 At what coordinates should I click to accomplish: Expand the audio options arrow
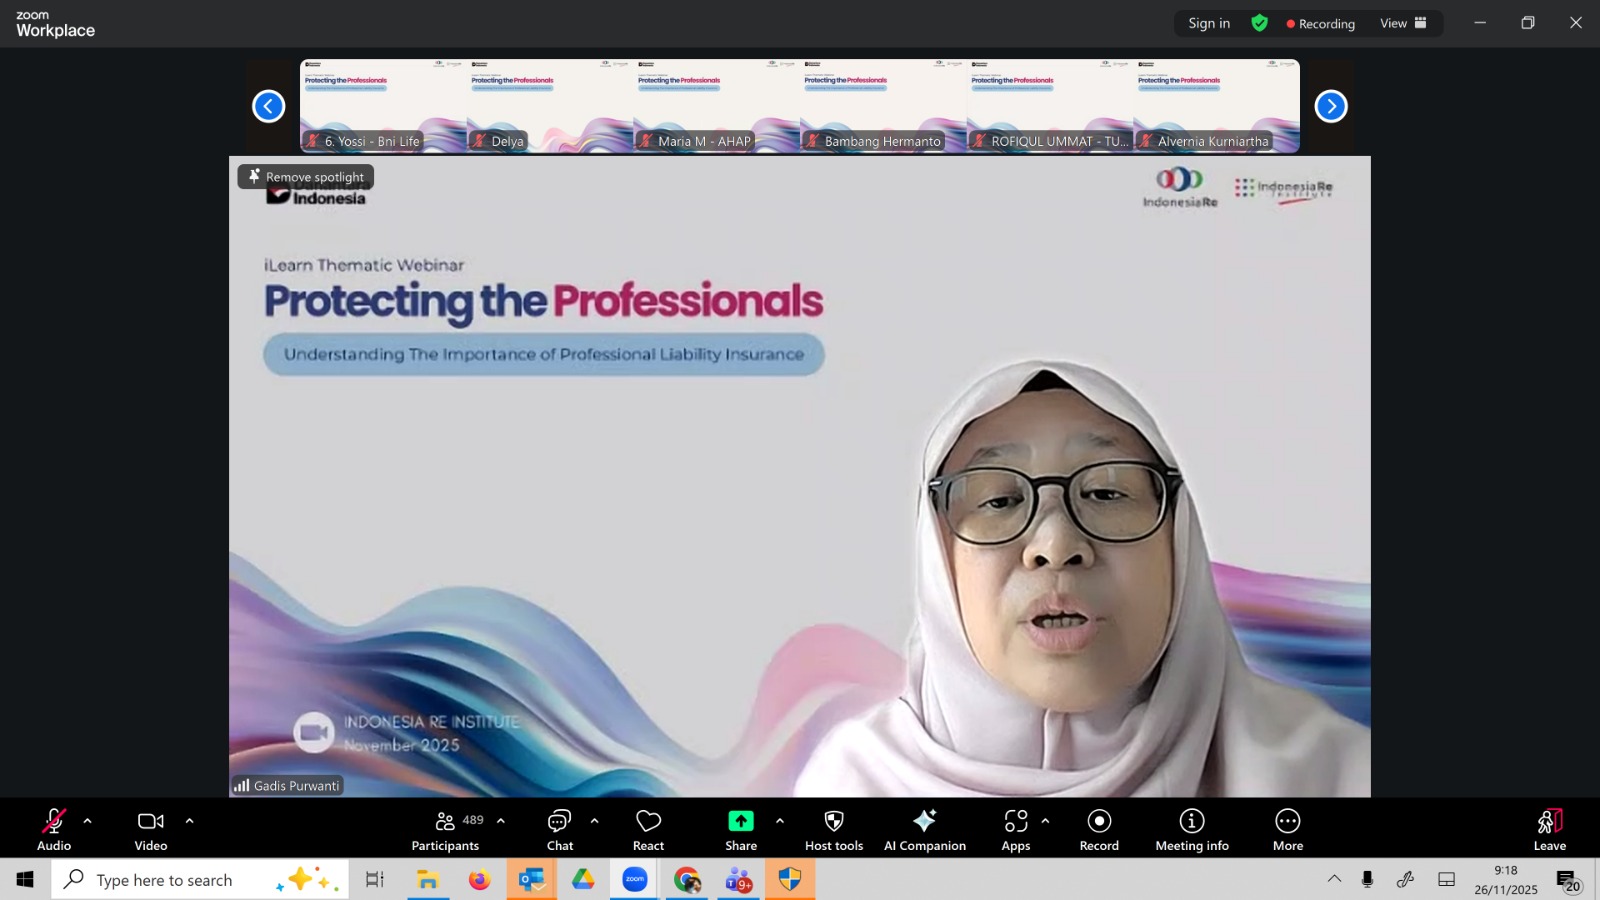[88, 821]
